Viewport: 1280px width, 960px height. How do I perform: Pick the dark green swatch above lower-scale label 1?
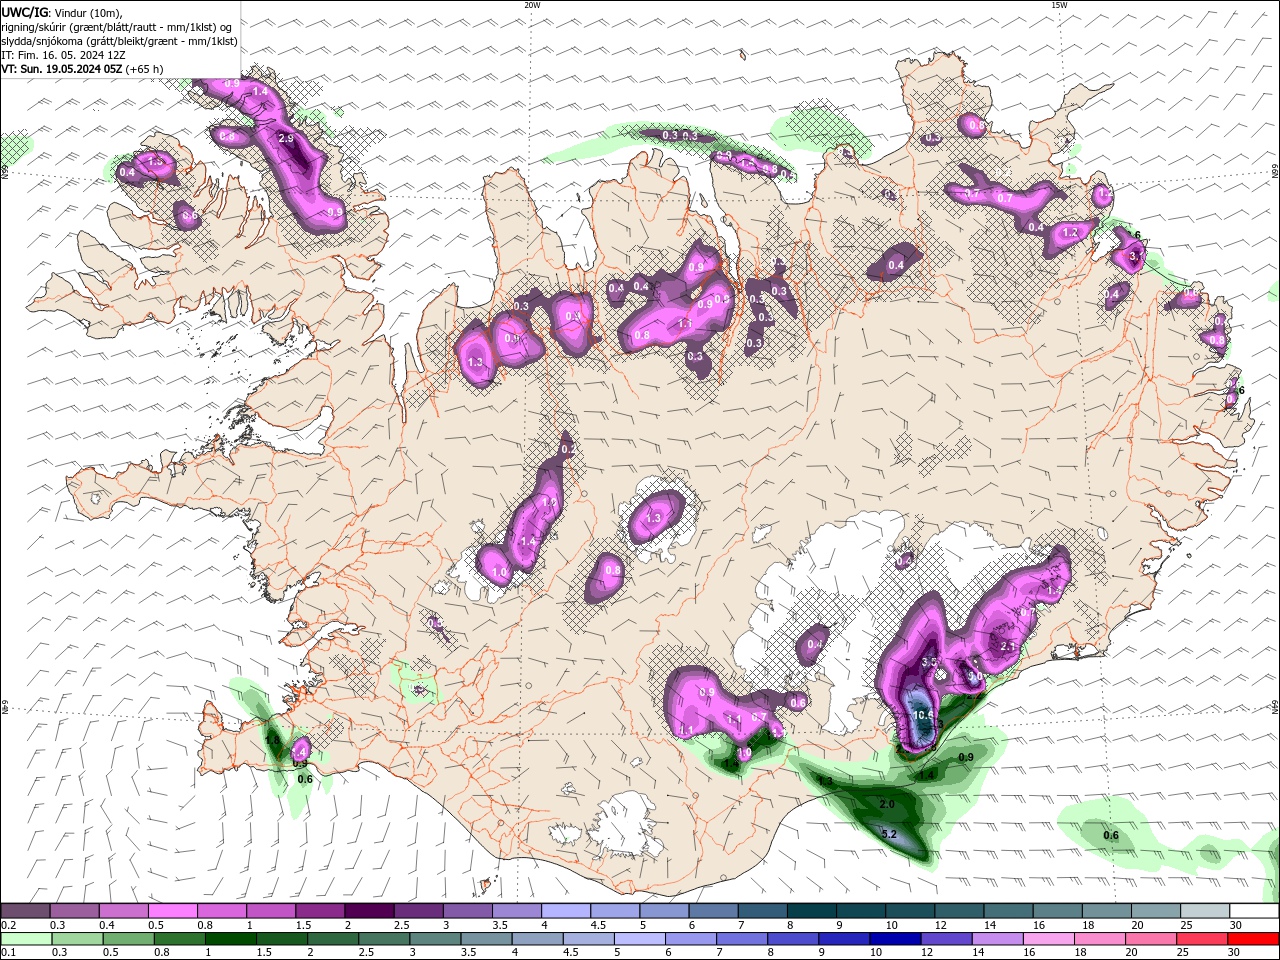pyautogui.click(x=230, y=939)
